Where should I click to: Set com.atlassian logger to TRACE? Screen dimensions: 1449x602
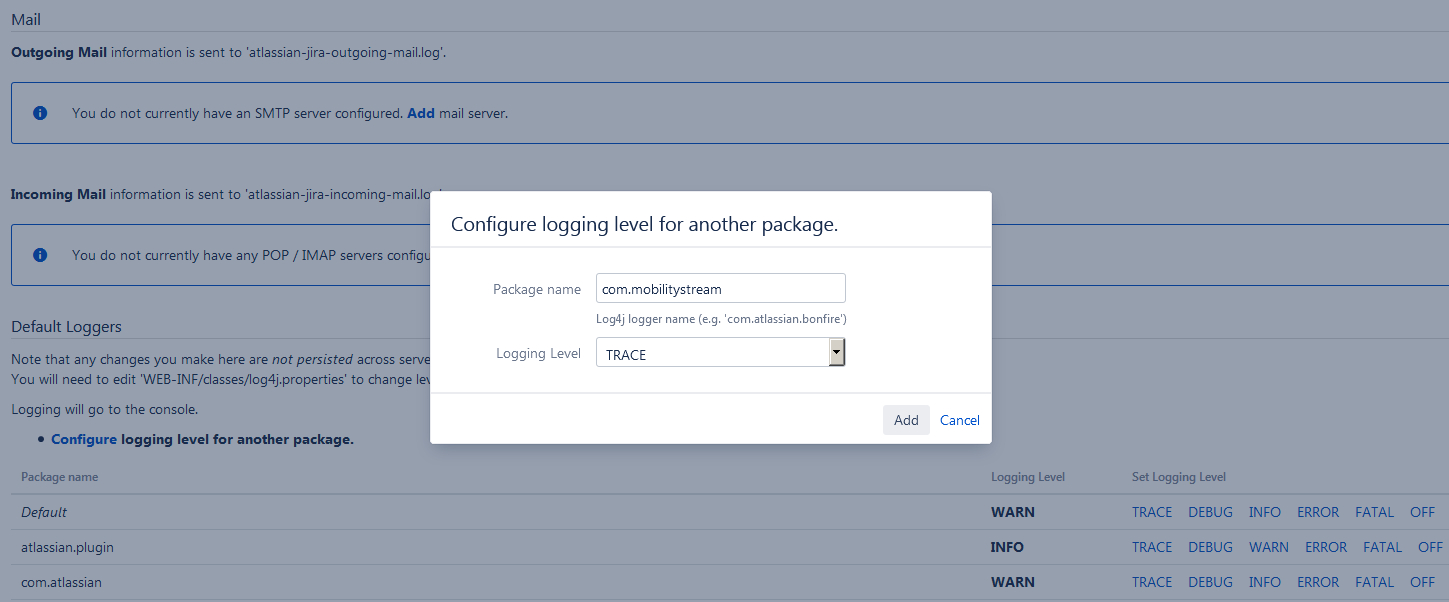coord(1151,582)
